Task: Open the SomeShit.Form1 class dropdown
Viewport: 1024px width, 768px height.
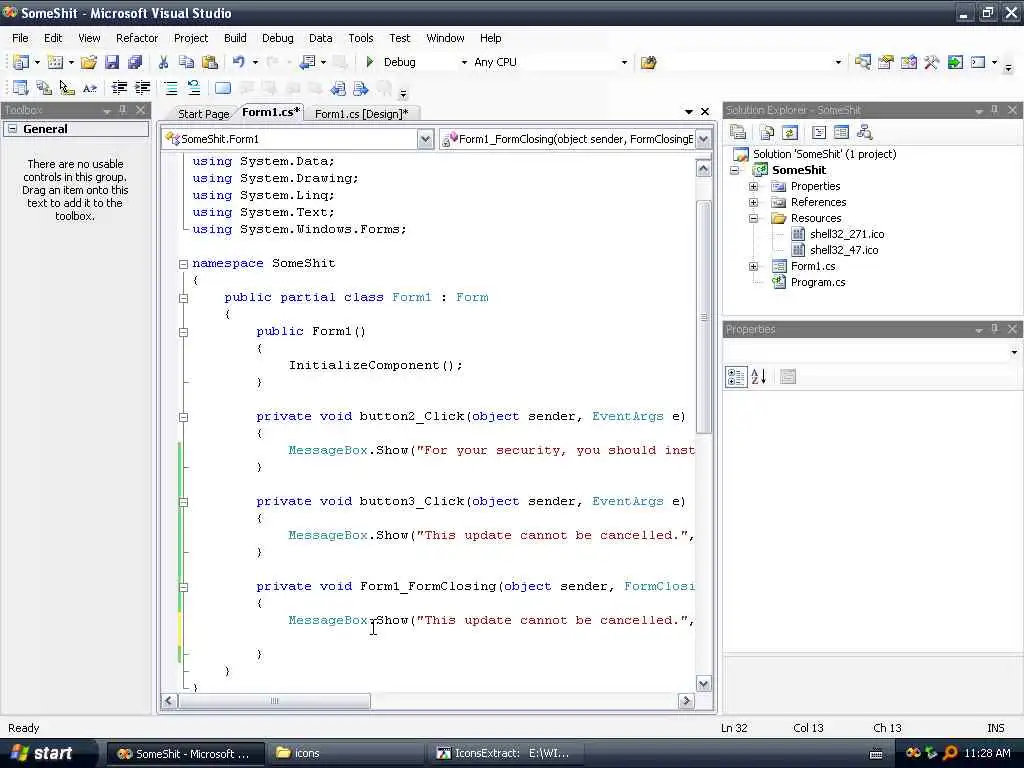Action: click(x=425, y=139)
